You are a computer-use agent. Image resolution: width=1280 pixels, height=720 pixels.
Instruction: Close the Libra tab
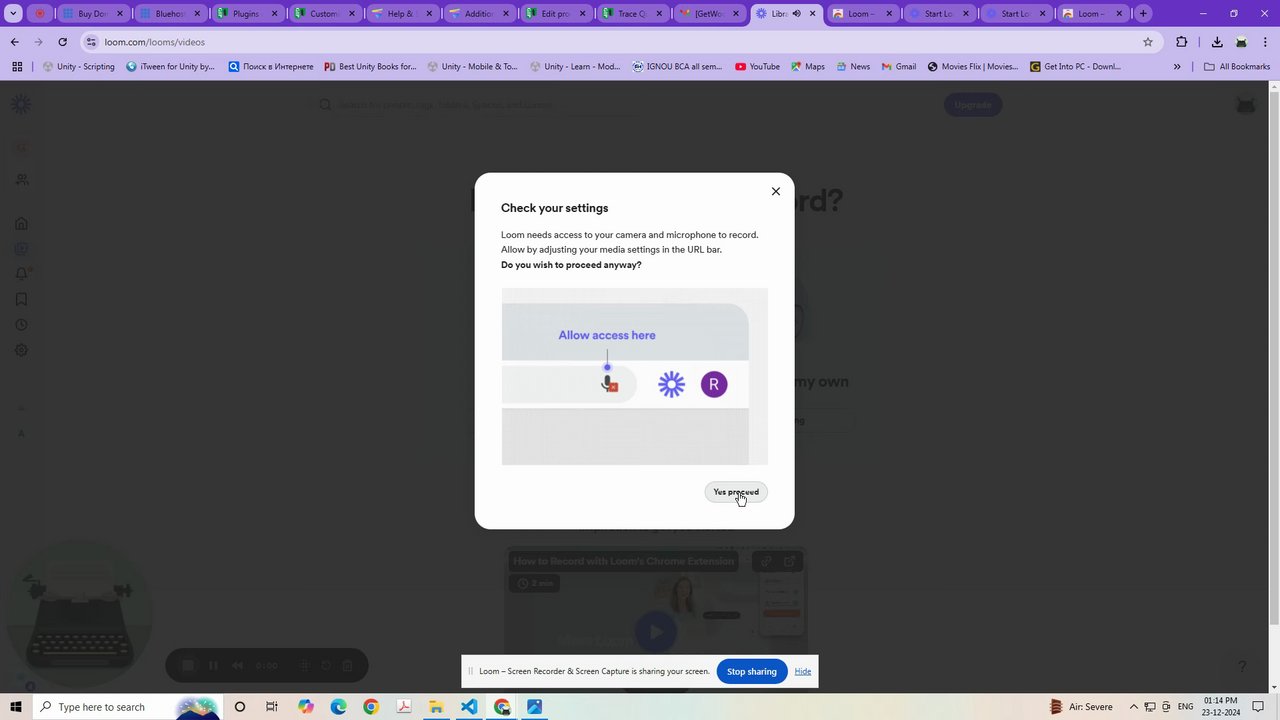coord(813,14)
